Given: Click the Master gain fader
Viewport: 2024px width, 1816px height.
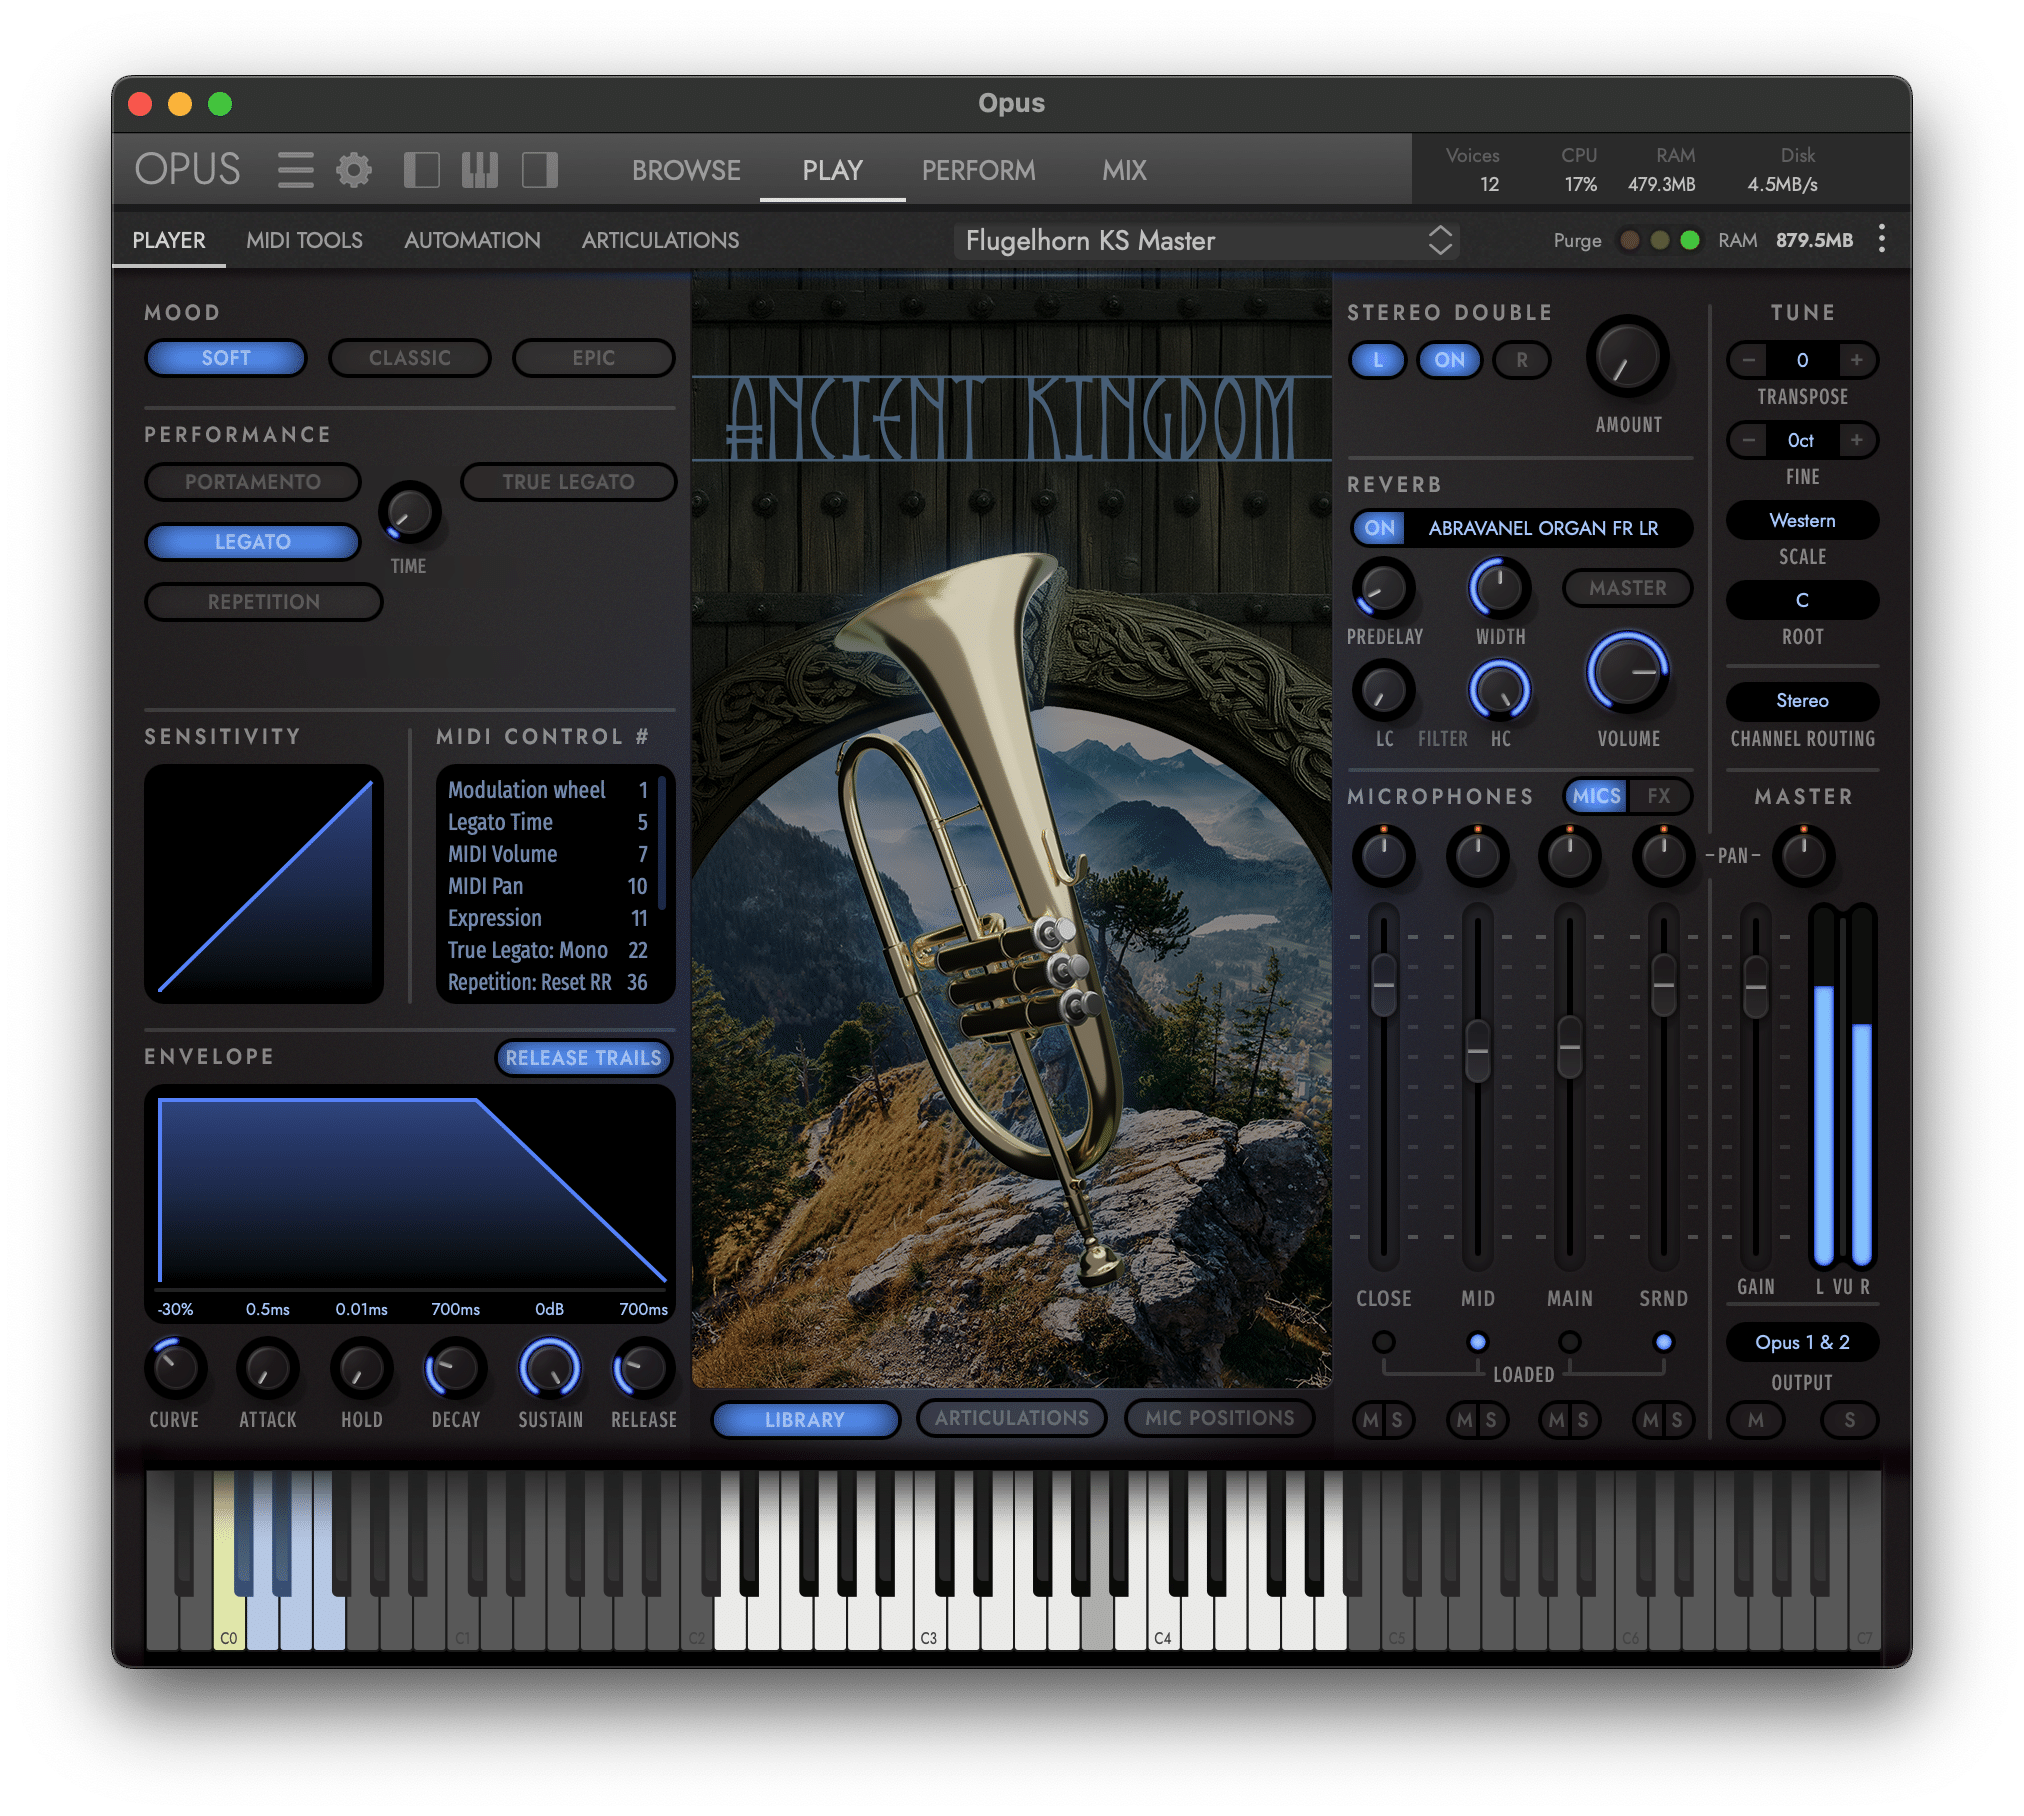Looking at the screenshot, I should click(1755, 987).
